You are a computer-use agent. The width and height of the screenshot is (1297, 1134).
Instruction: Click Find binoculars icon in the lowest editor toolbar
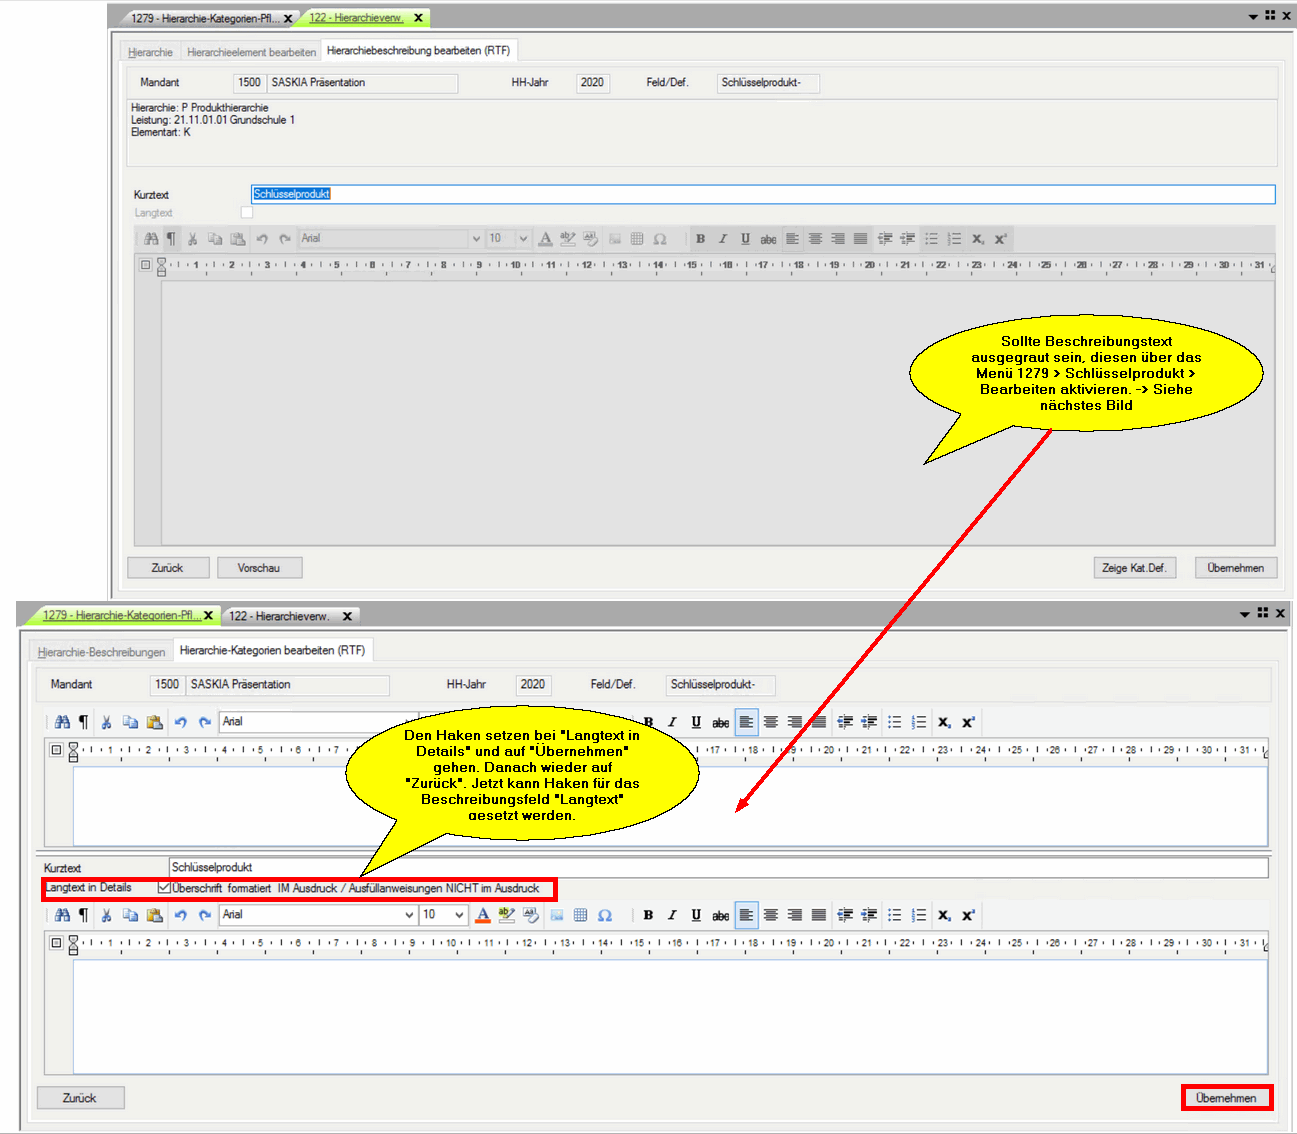(x=62, y=915)
